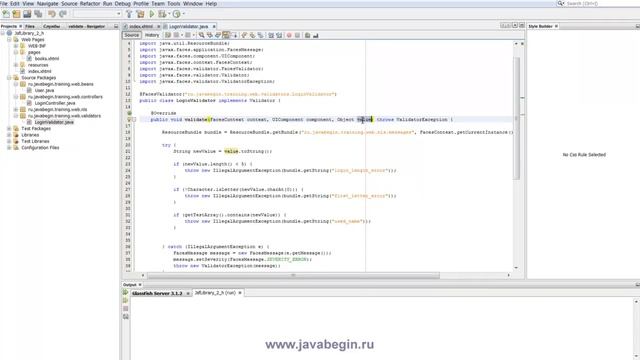The width and height of the screenshot is (640, 360).
Task: Open the Help menu
Action: click(x=211, y=4)
